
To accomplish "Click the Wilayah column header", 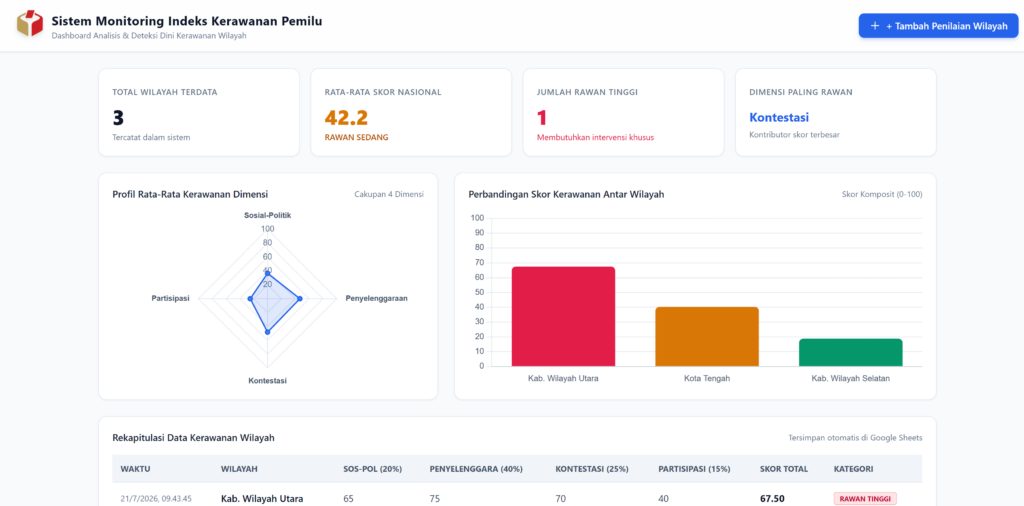I will pyautogui.click(x=238, y=469).
